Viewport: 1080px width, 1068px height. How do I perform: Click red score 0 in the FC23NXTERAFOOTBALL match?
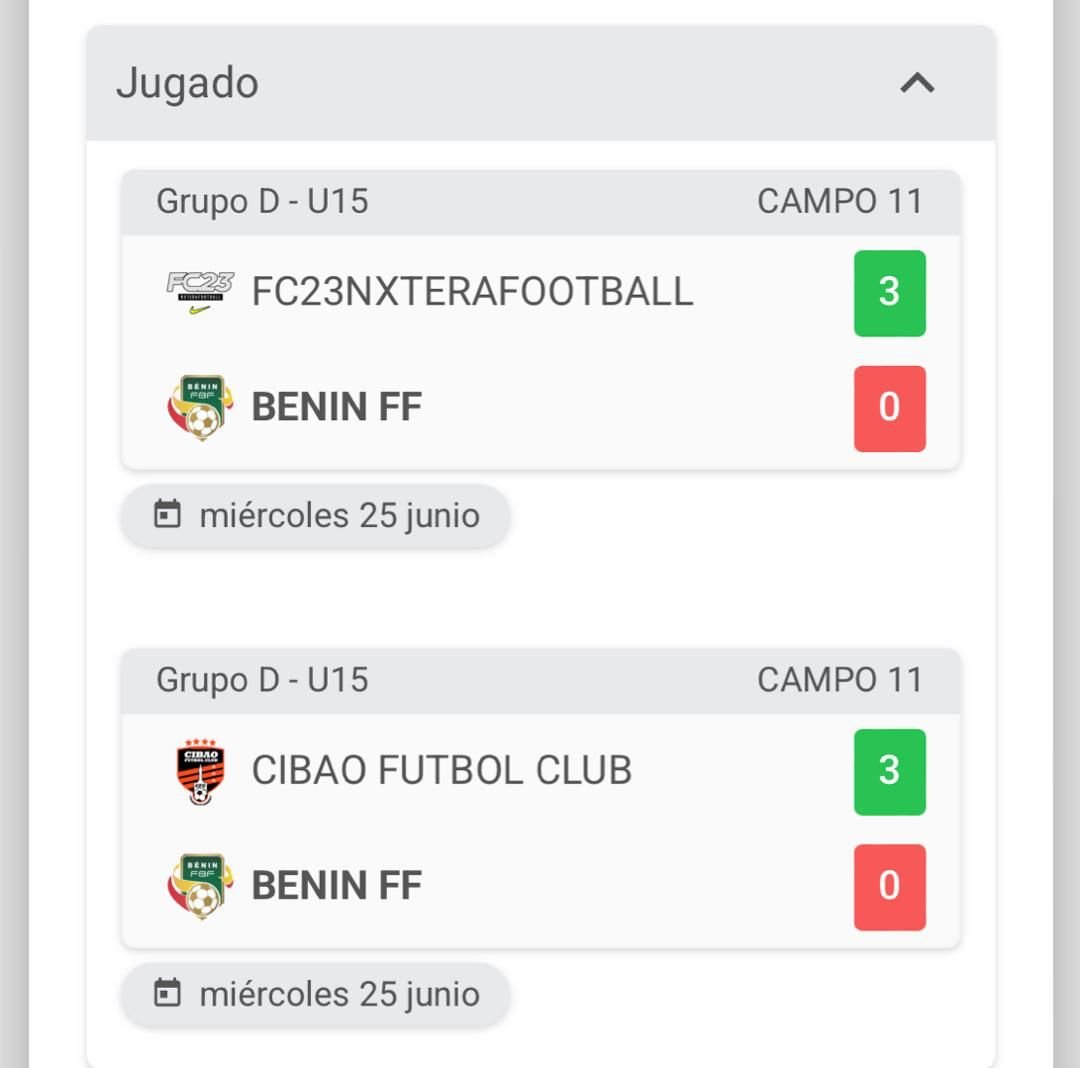click(889, 408)
